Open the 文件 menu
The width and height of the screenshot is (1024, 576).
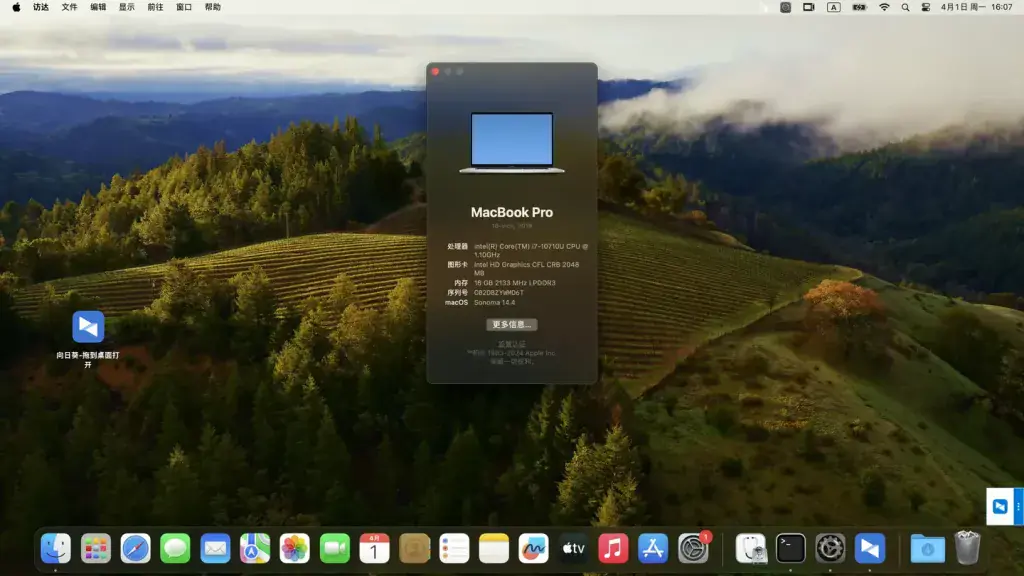tap(69, 7)
